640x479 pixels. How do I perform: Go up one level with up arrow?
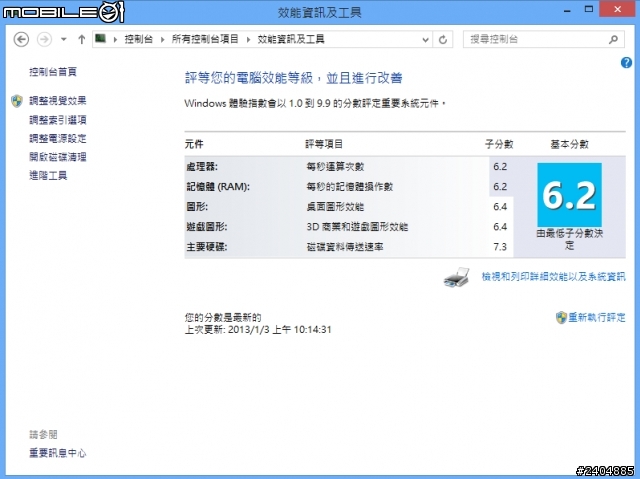pos(81,40)
